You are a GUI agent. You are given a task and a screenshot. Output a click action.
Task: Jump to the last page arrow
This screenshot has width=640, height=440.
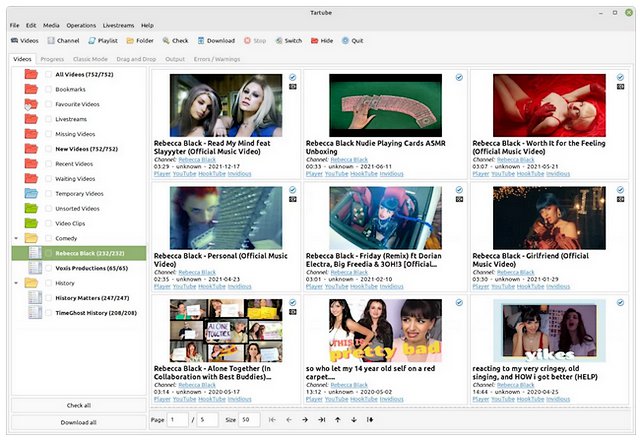point(322,420)
